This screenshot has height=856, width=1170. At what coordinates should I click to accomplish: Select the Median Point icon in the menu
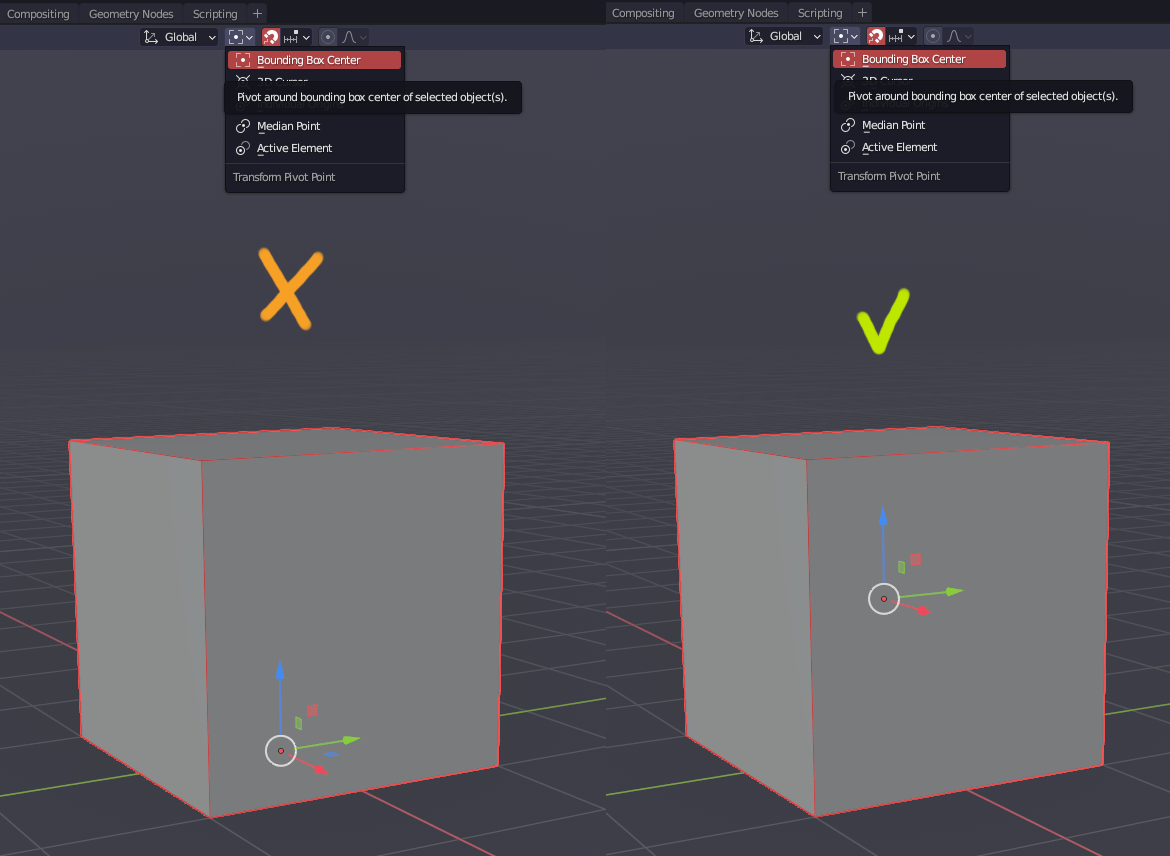pos(243,126)
